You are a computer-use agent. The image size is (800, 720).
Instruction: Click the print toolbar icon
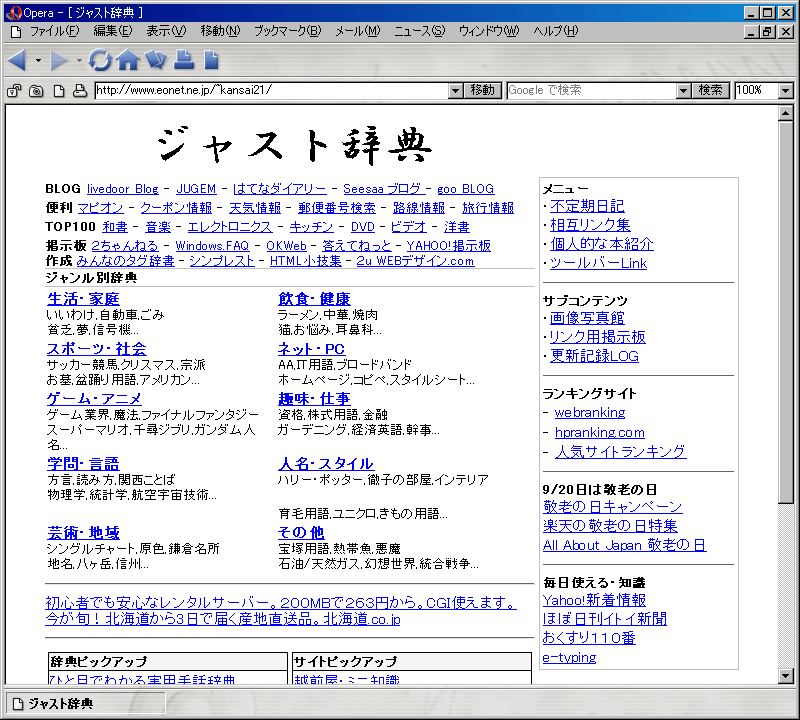pyautogui.click(x=184, y=60)
